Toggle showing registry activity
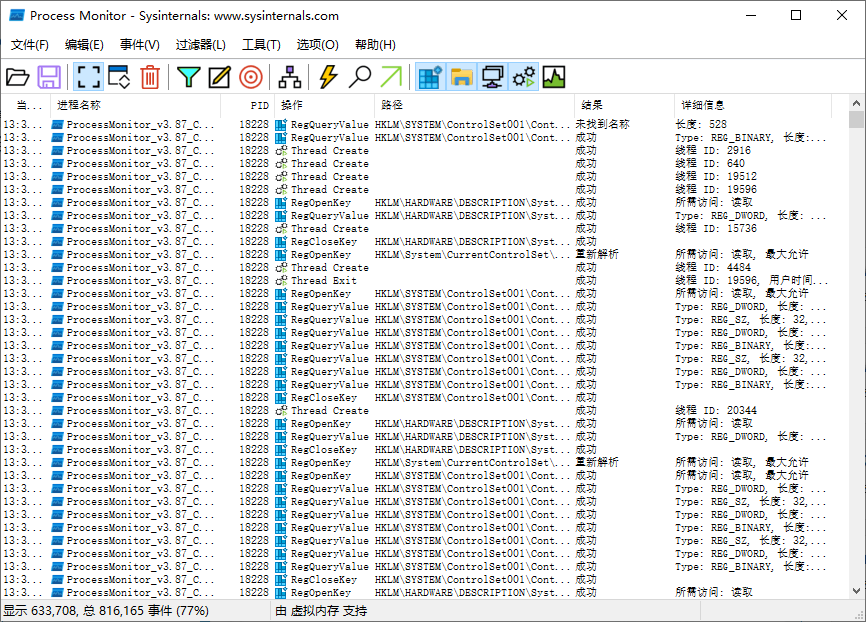This screenshot has width=866, height=622. point(430,77)
